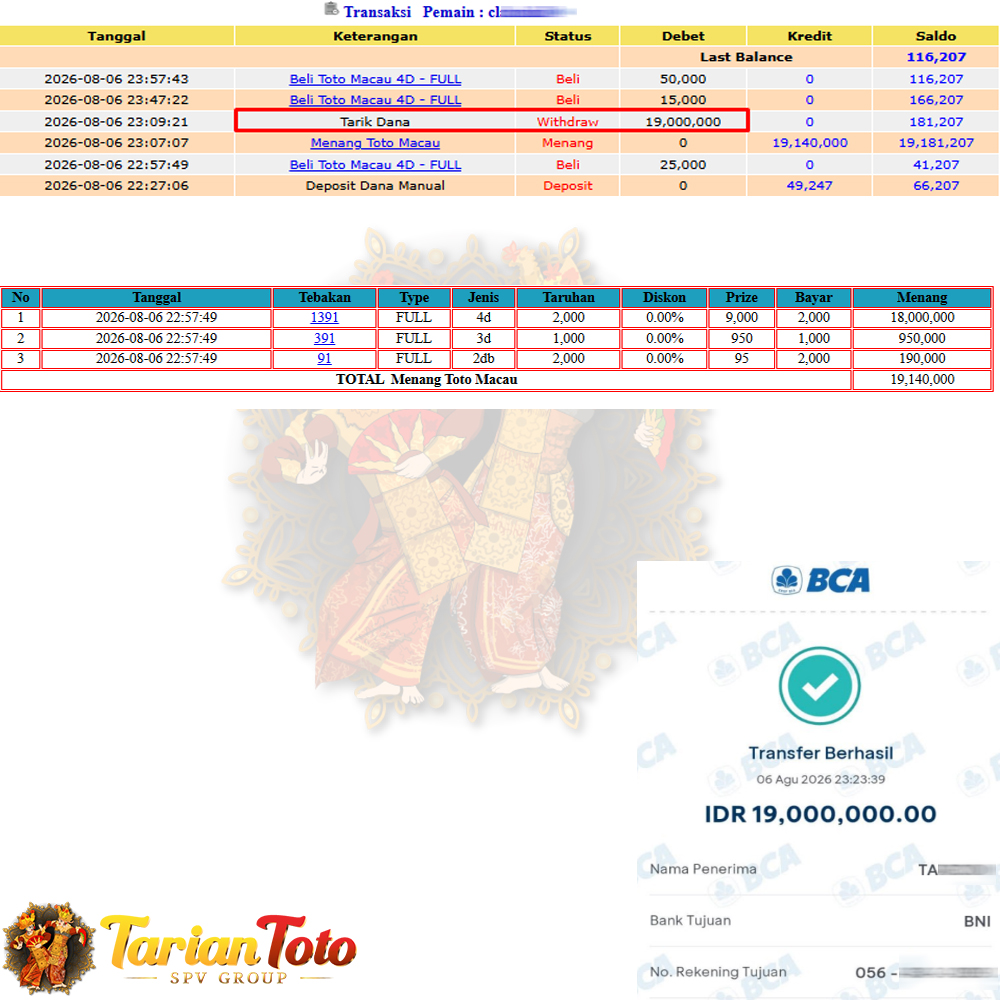The height and width of the screenshot is (1000, 1000).
Task: Click the Debet column header
Action: tap(683, 36)
